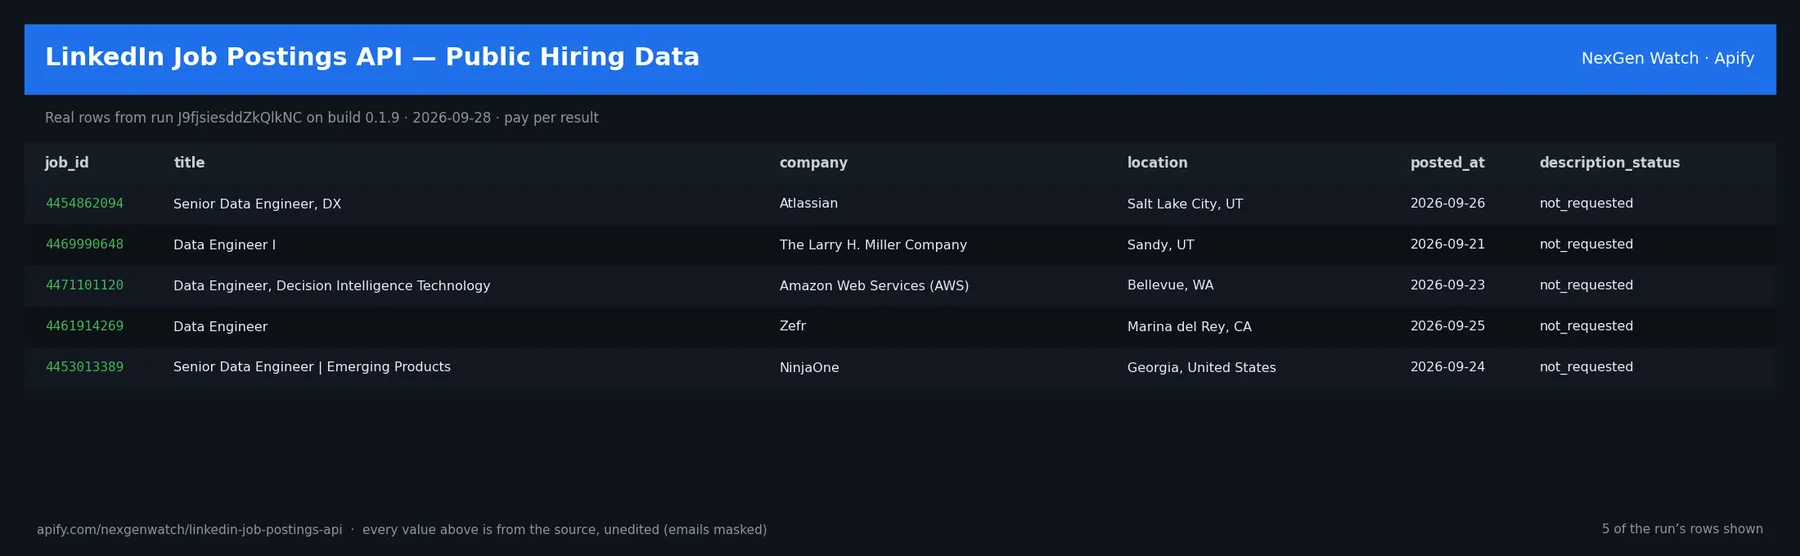Viewport: 1800px width, 556px height.
Task: Click not_requested status in Zefr row
Action: tap(1586, 326)
